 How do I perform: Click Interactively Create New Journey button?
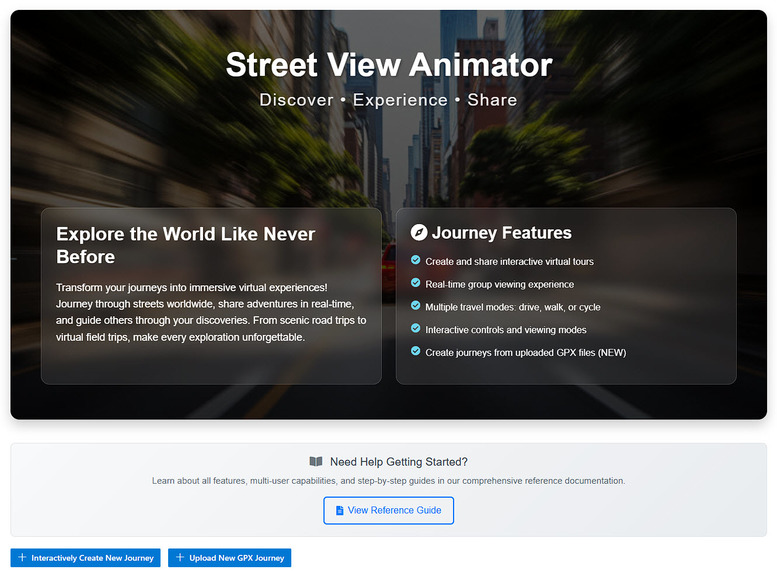coord(85,558)
